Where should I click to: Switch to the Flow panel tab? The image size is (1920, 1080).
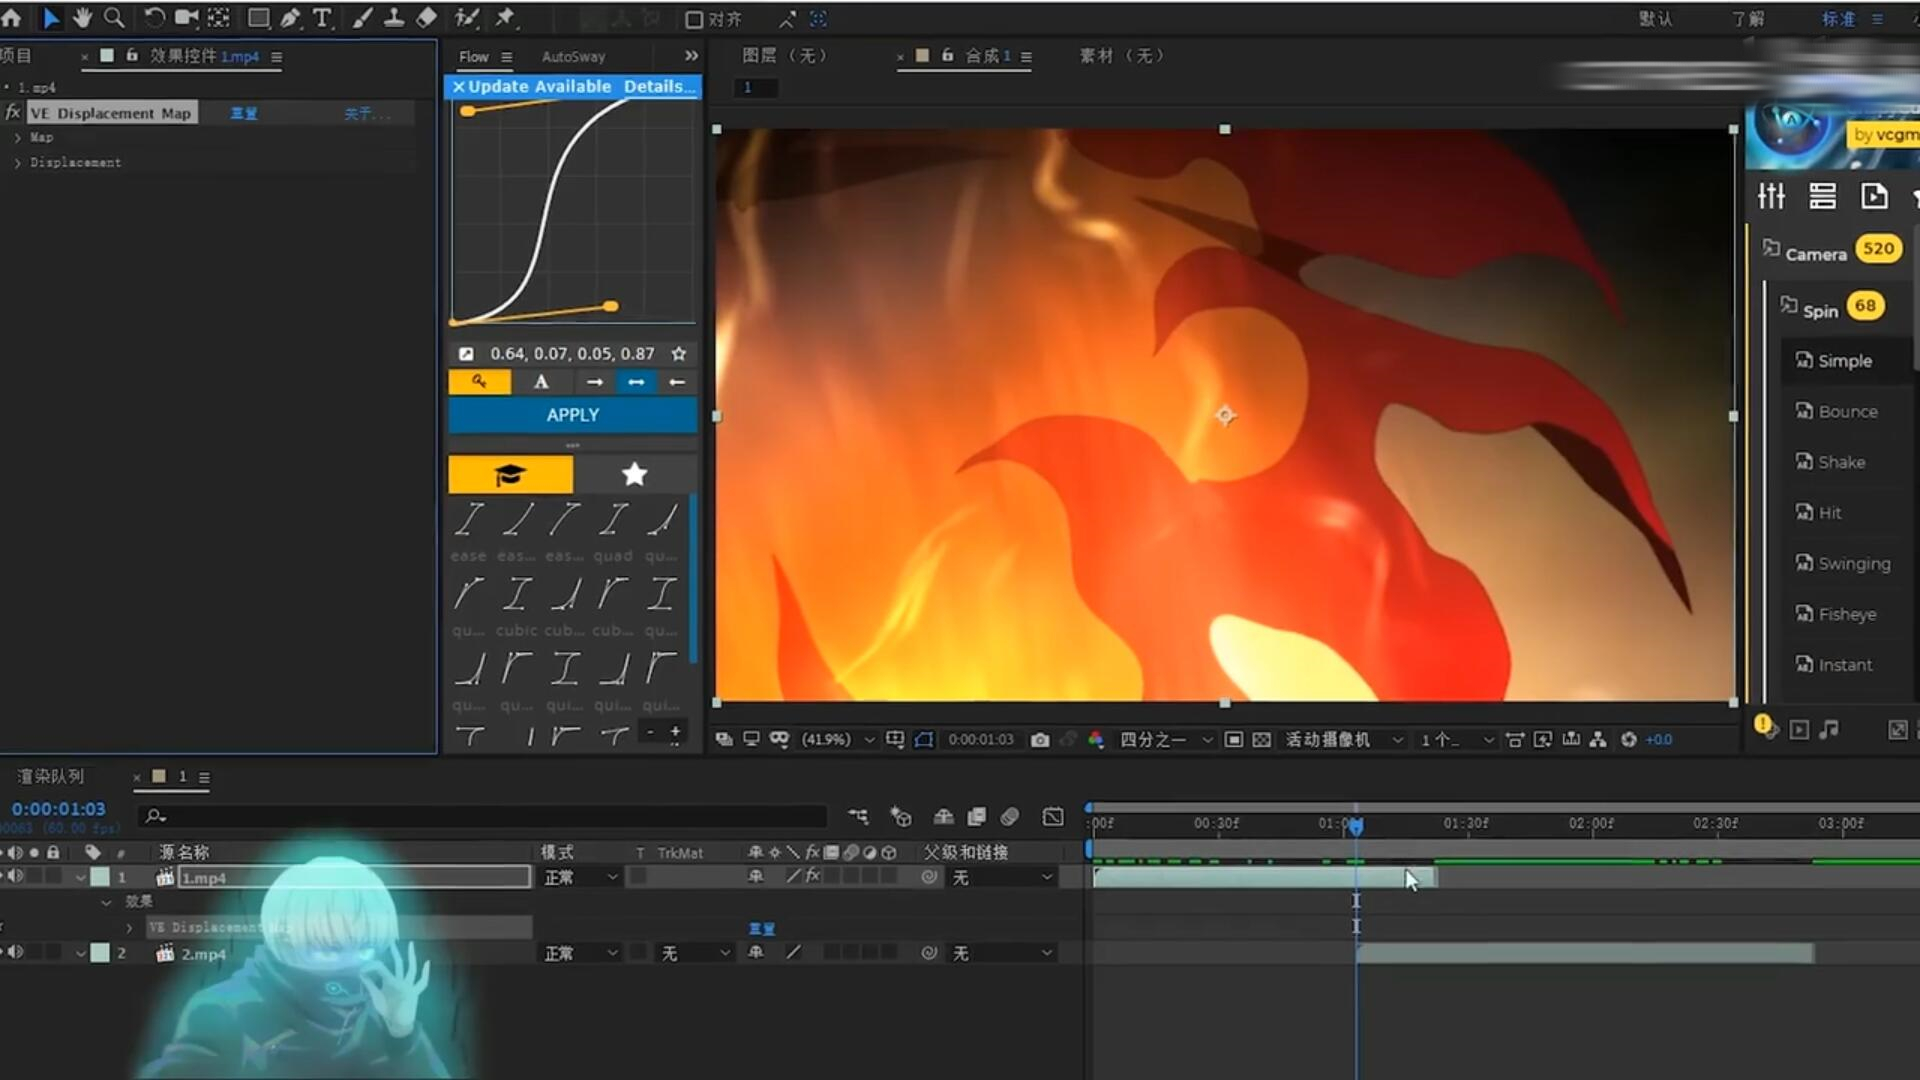[474, 57]
